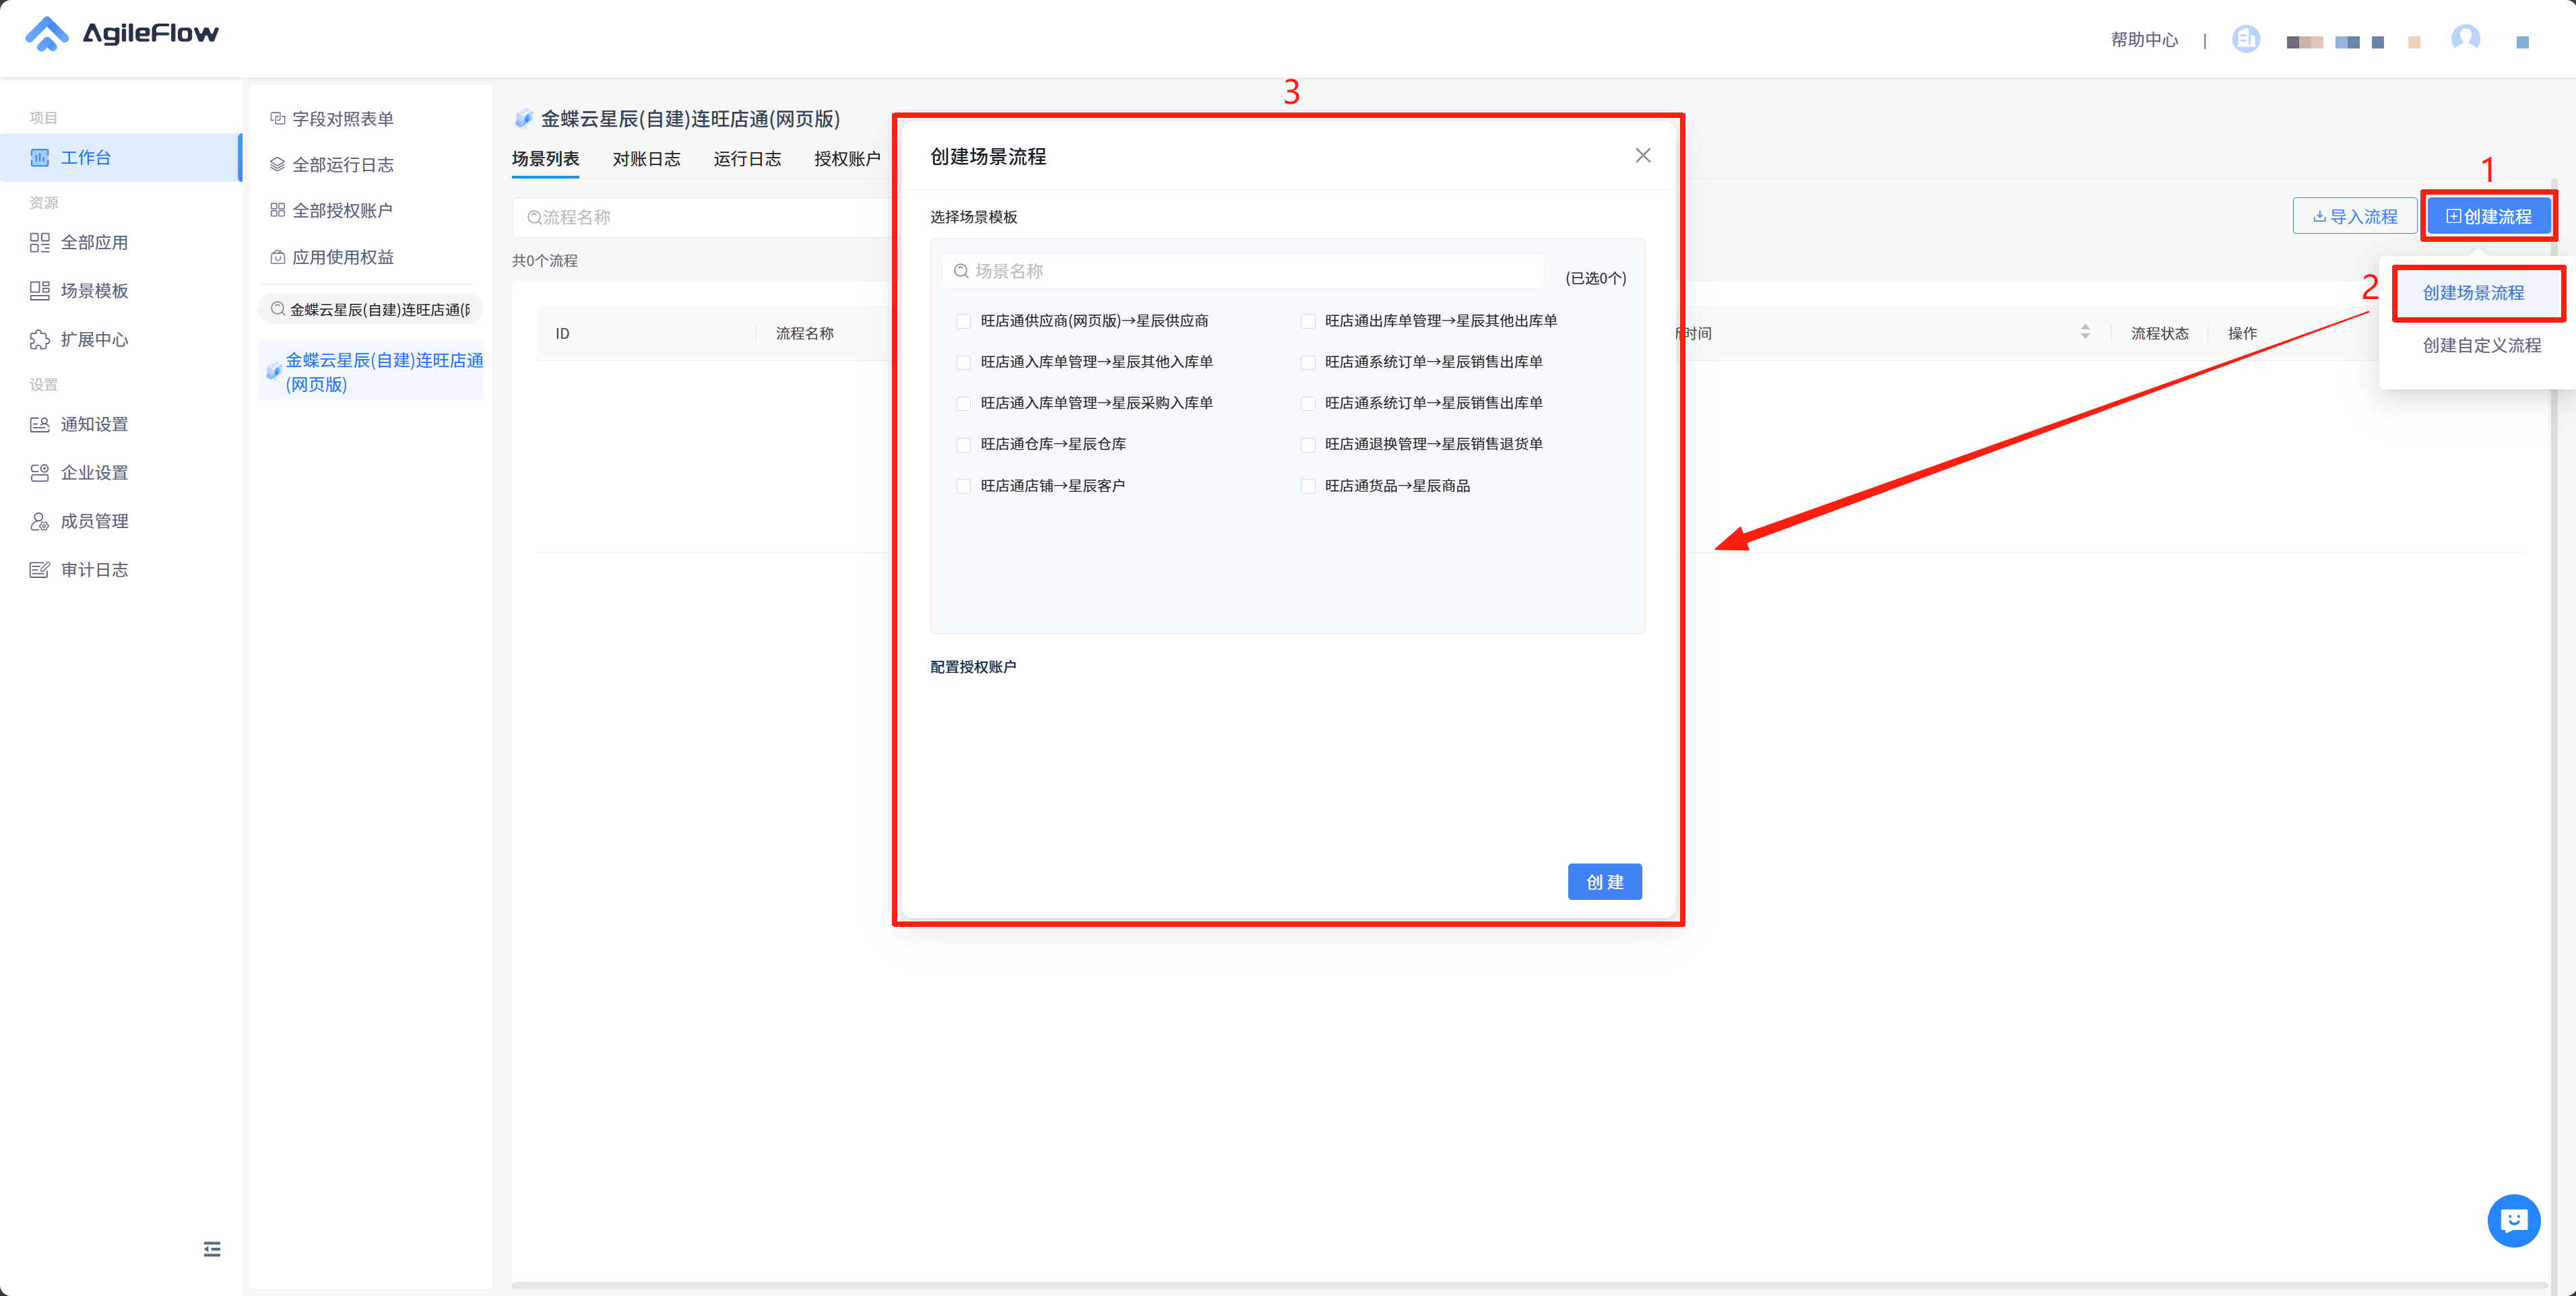The image size is (2576, 1296).
Task: Check 旺店通供应商(网页版)→星辰供应商 template
Action: (x=964, y=321)
